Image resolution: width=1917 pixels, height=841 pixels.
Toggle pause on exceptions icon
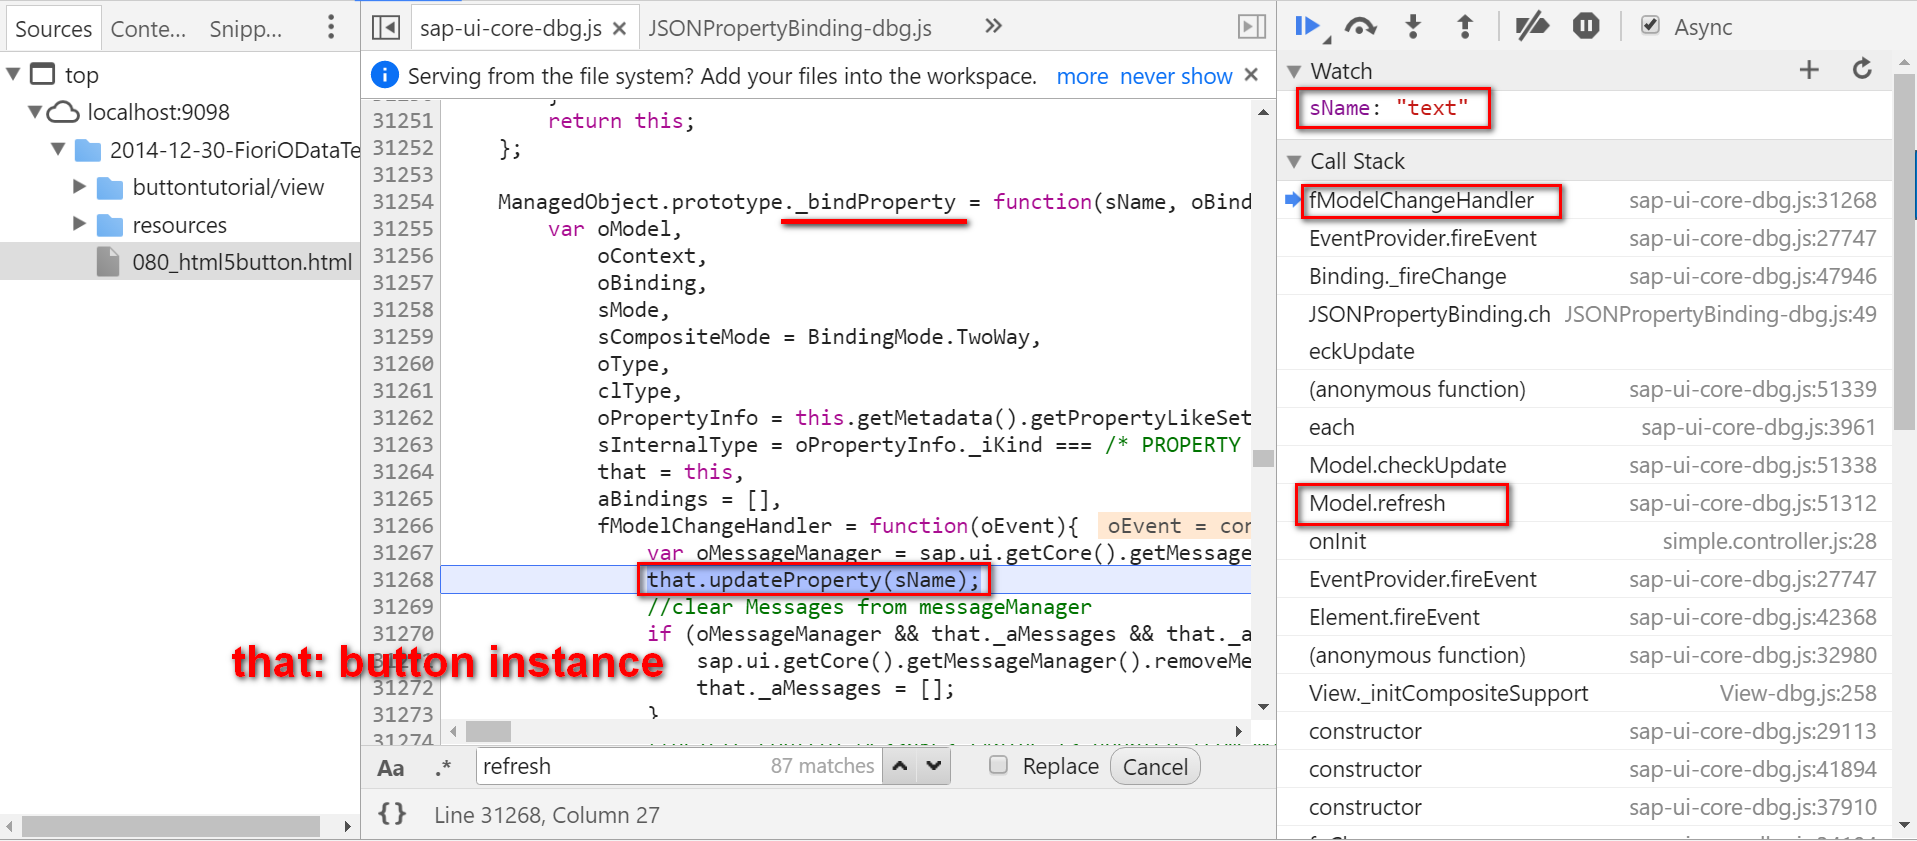[x=1586, y=26]
